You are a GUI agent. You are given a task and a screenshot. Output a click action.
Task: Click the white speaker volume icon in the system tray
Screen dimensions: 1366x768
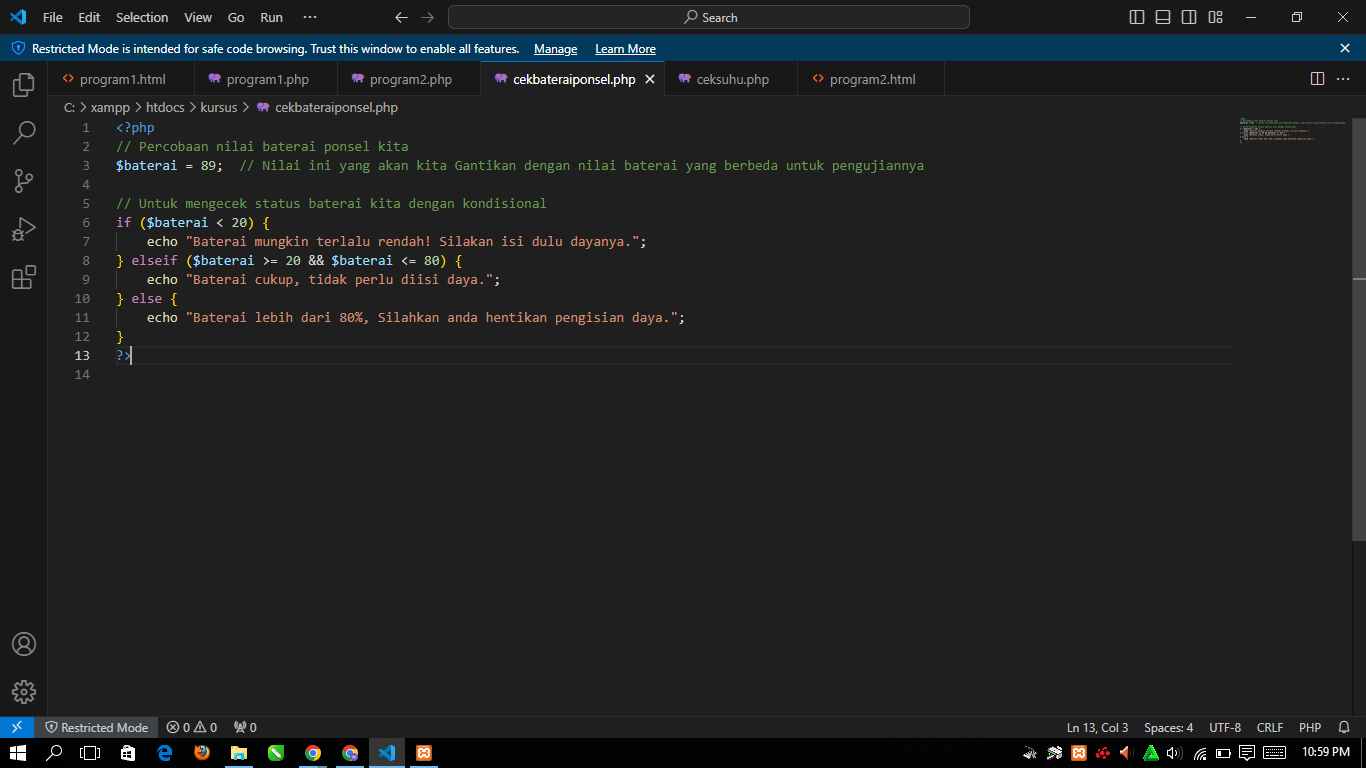coord(1175,753)
